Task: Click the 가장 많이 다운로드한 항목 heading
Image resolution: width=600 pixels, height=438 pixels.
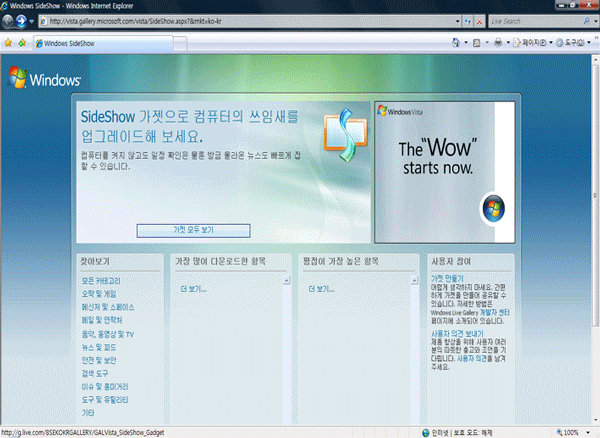Action: 220,261
